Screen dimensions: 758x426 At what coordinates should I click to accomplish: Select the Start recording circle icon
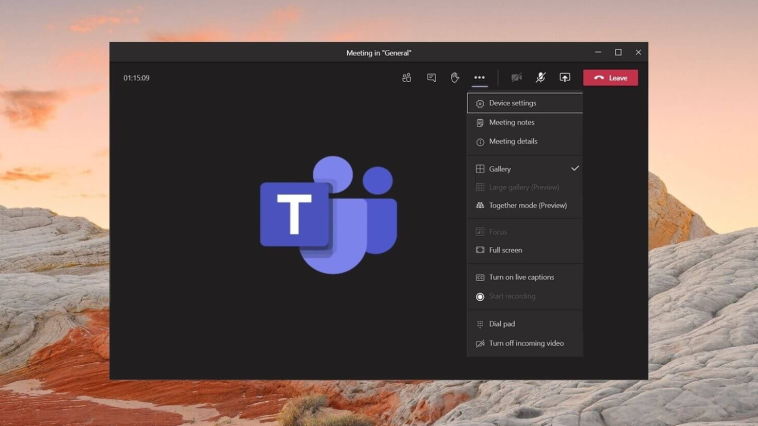pos(480,296)
